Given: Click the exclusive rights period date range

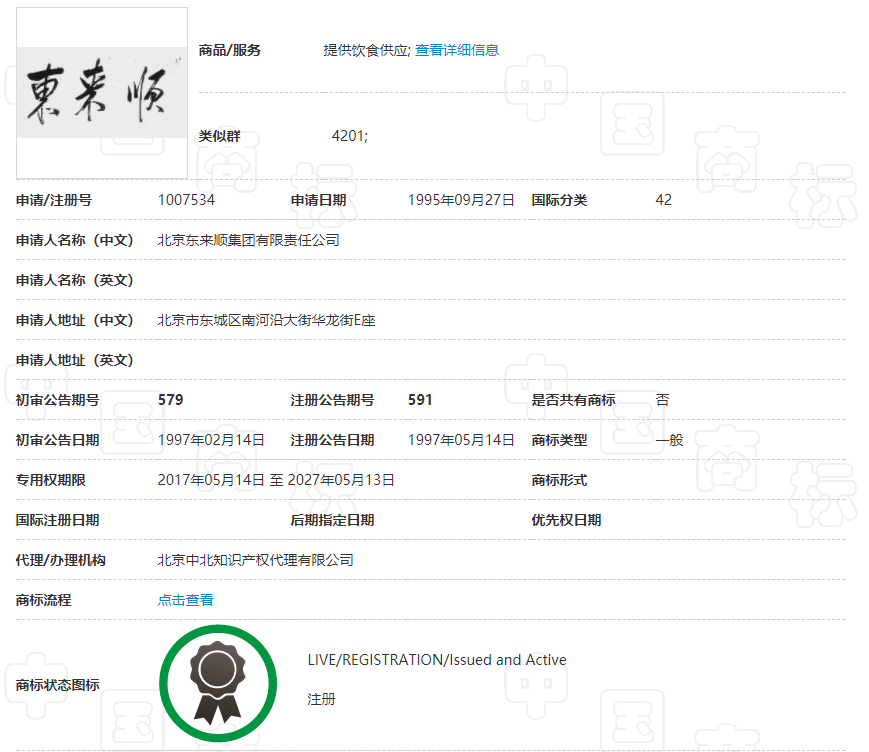Looking at the screenshot, I should pyautogui.click(x=276, y=480).
